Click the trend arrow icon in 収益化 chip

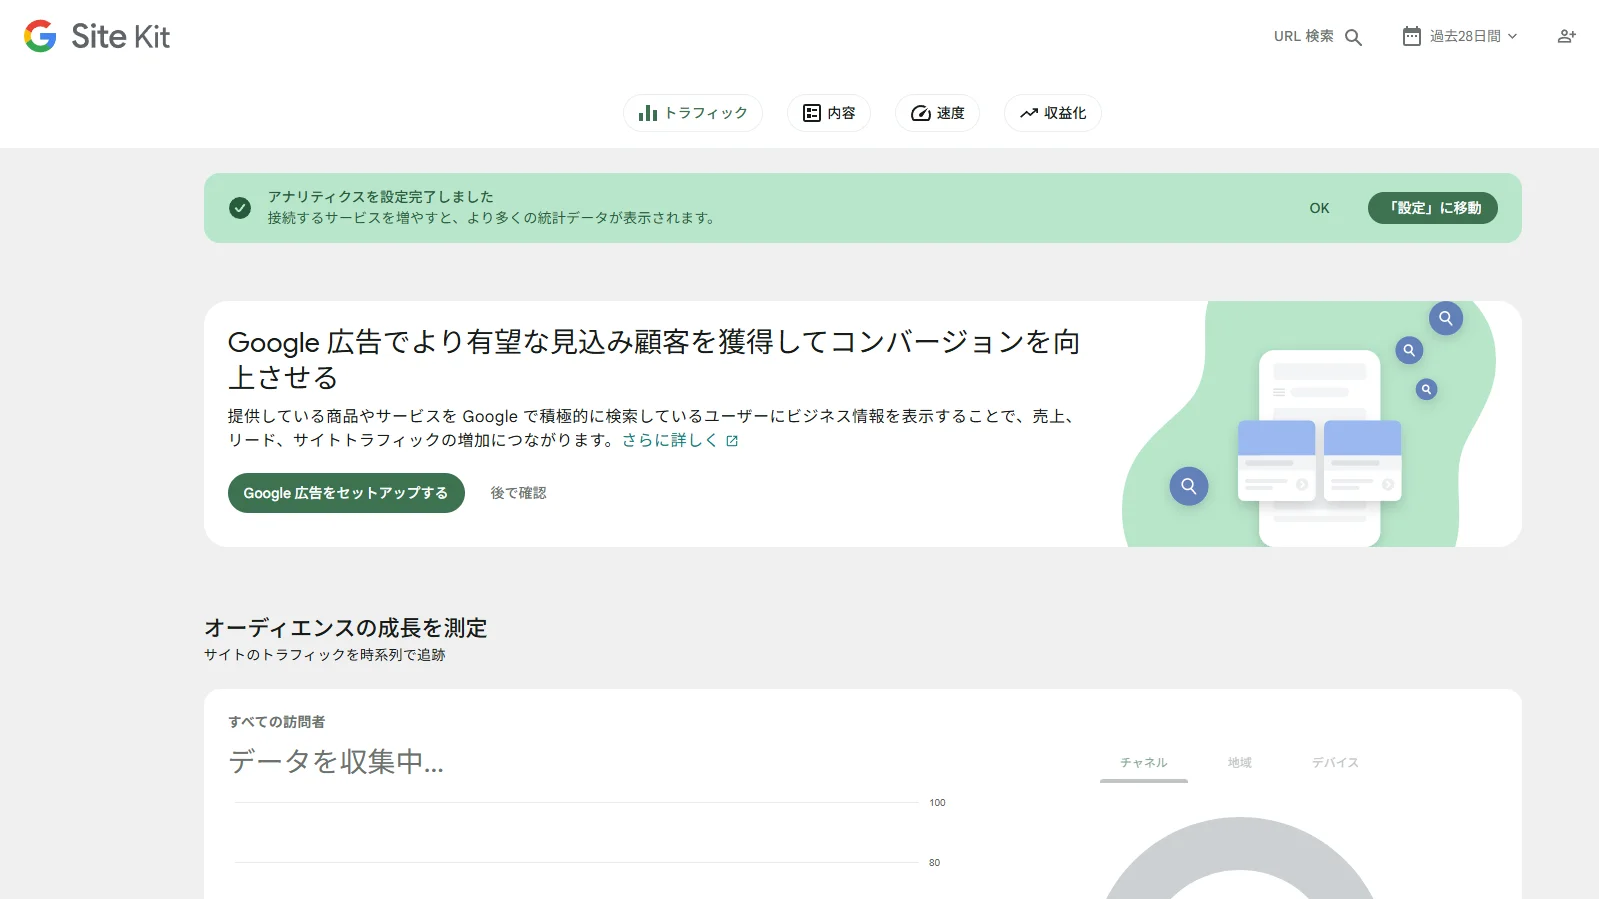[1029, 113]
